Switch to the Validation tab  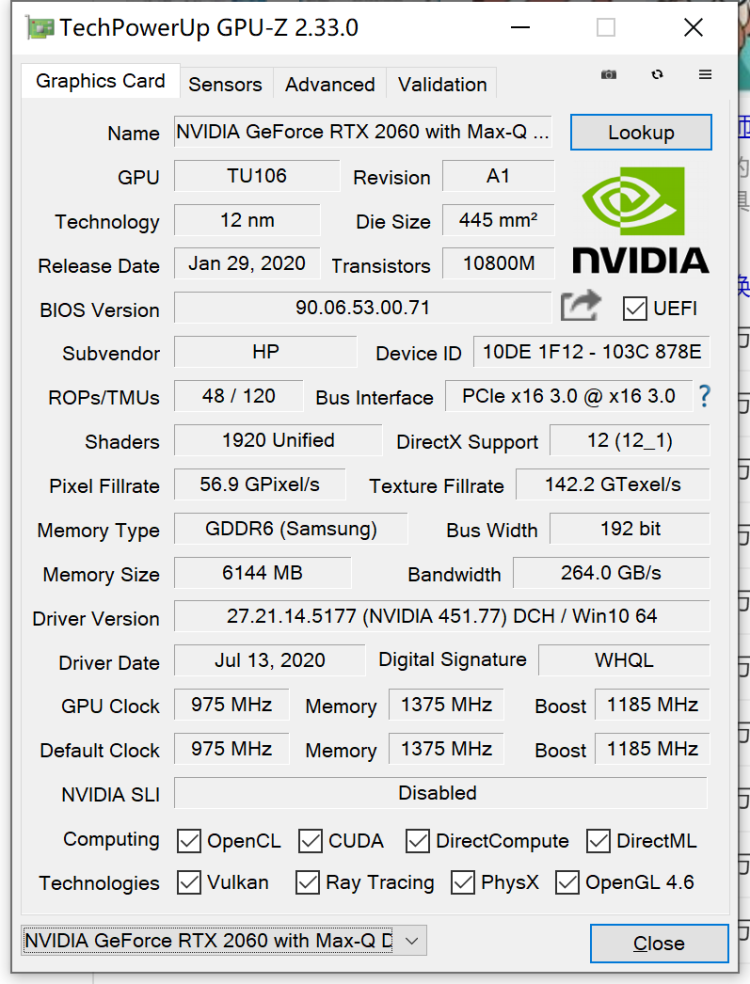pyautogui.click(x=442, y=84)
